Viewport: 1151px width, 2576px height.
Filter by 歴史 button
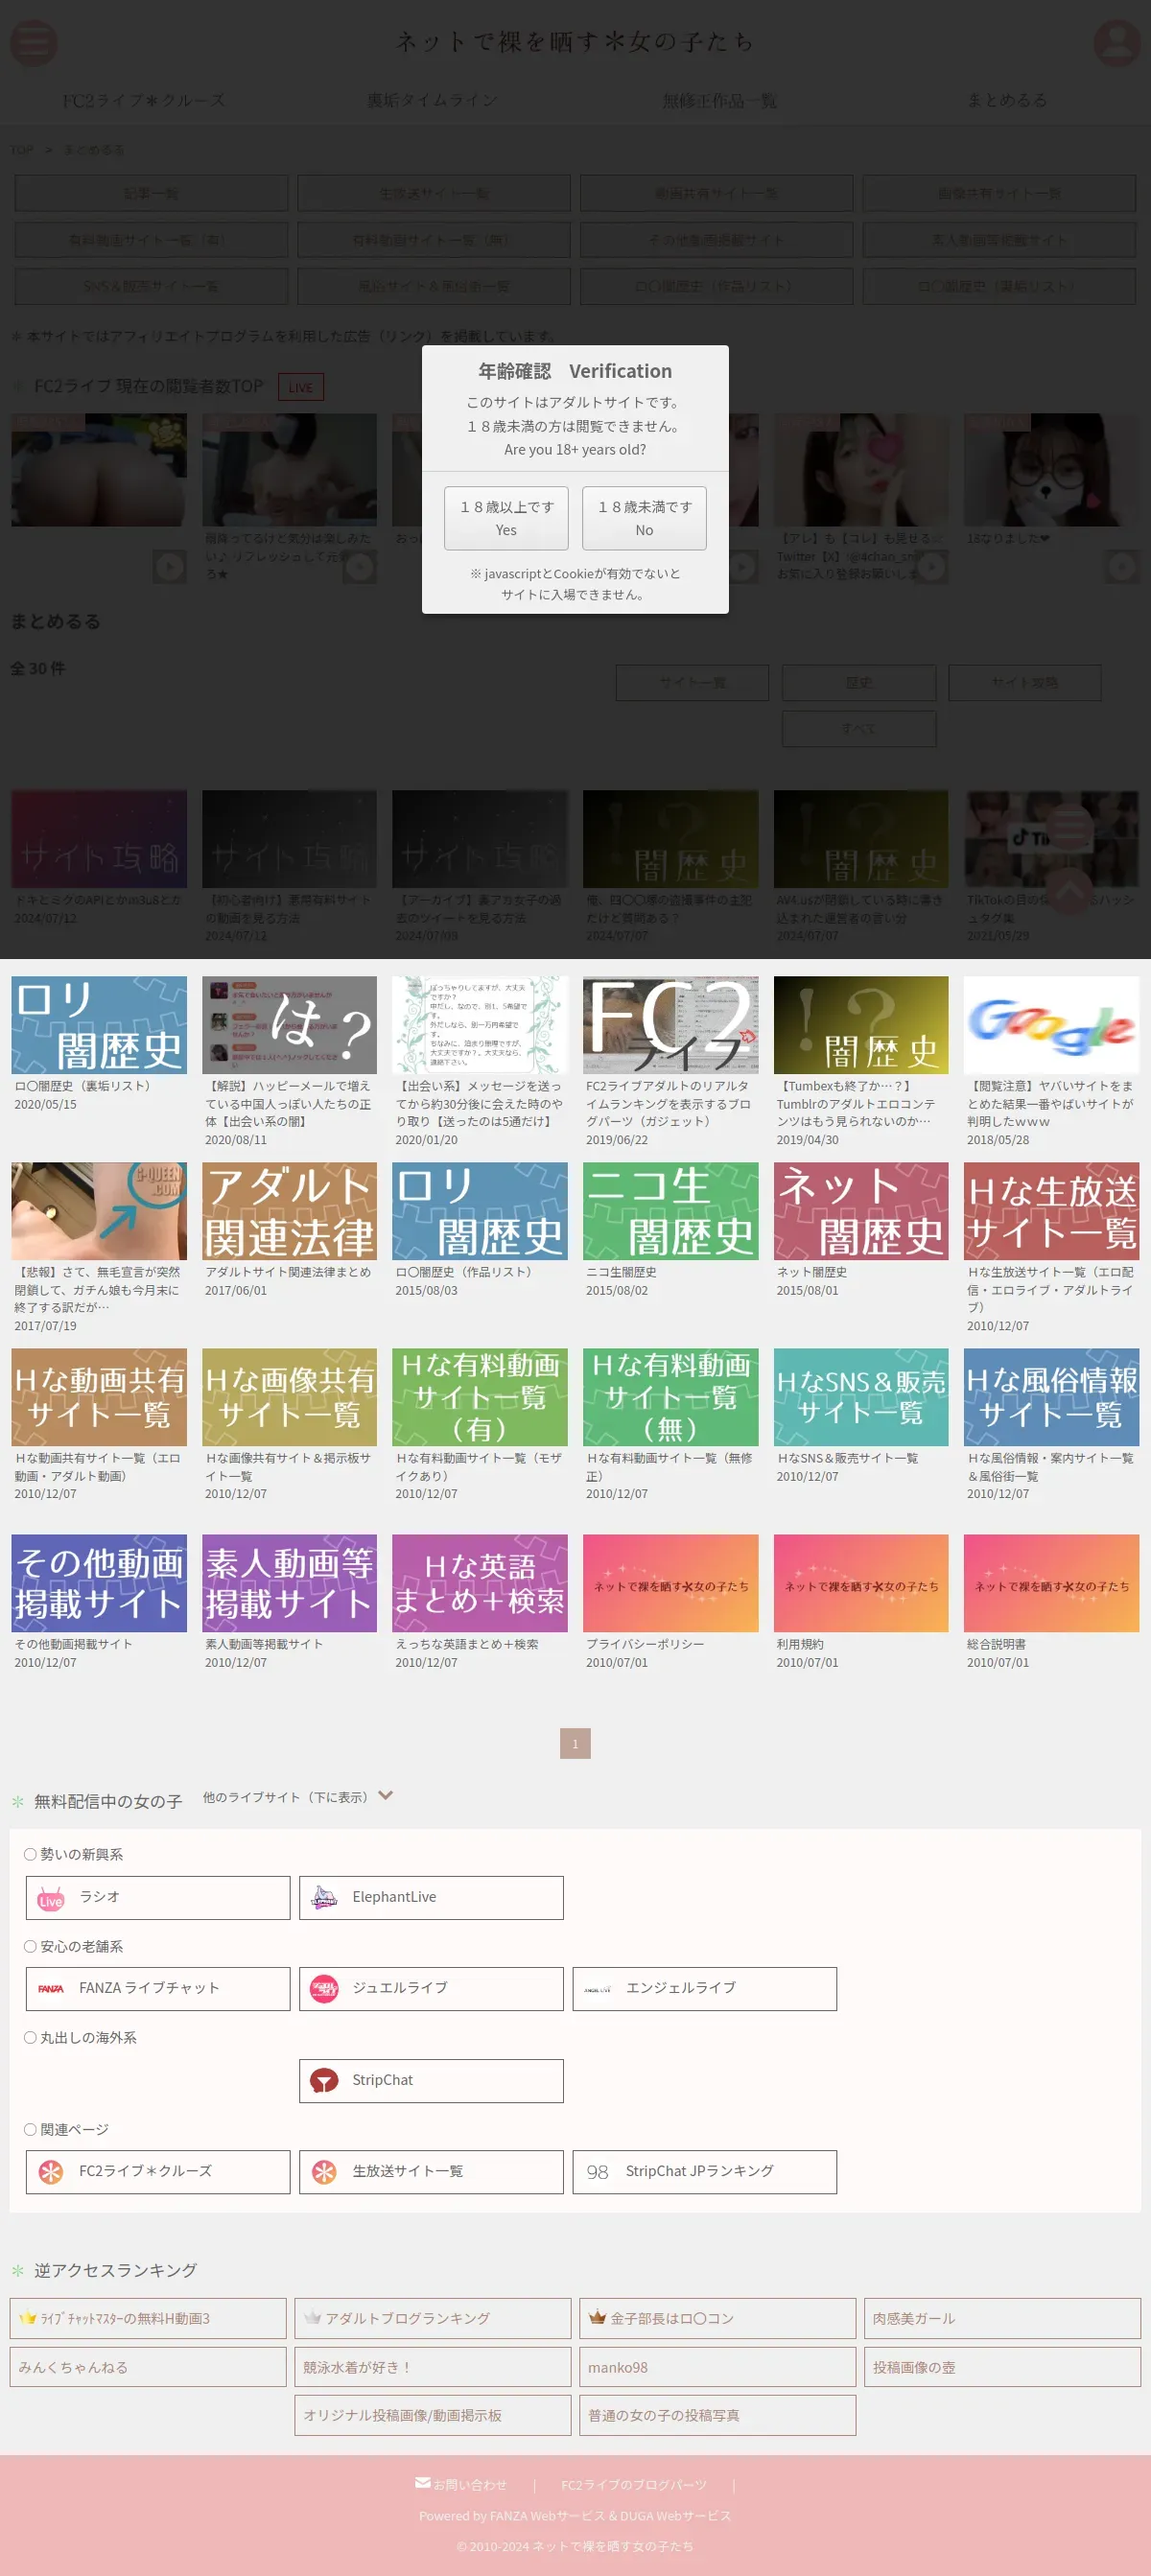pos(859,682)
